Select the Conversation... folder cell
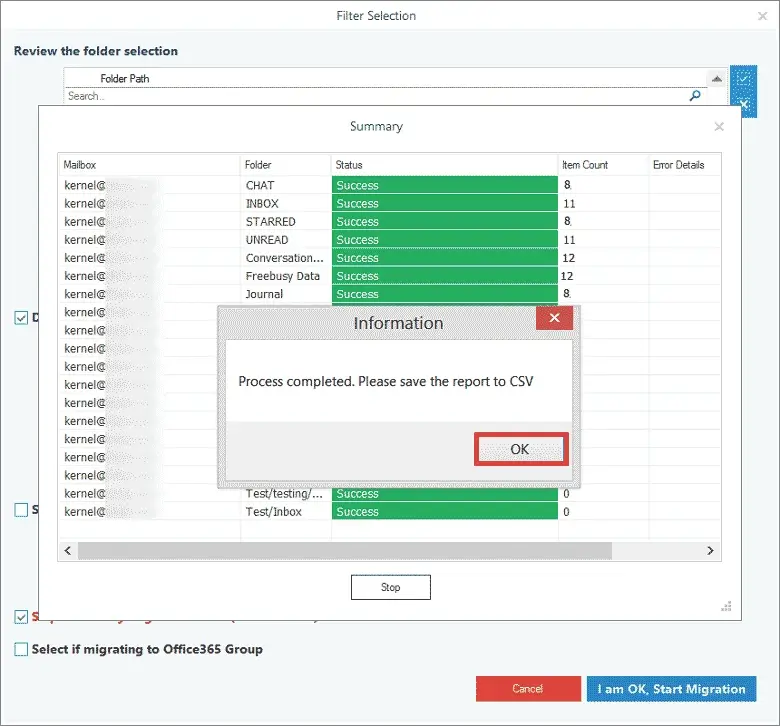The image size is (780, 726). [286, 258]
